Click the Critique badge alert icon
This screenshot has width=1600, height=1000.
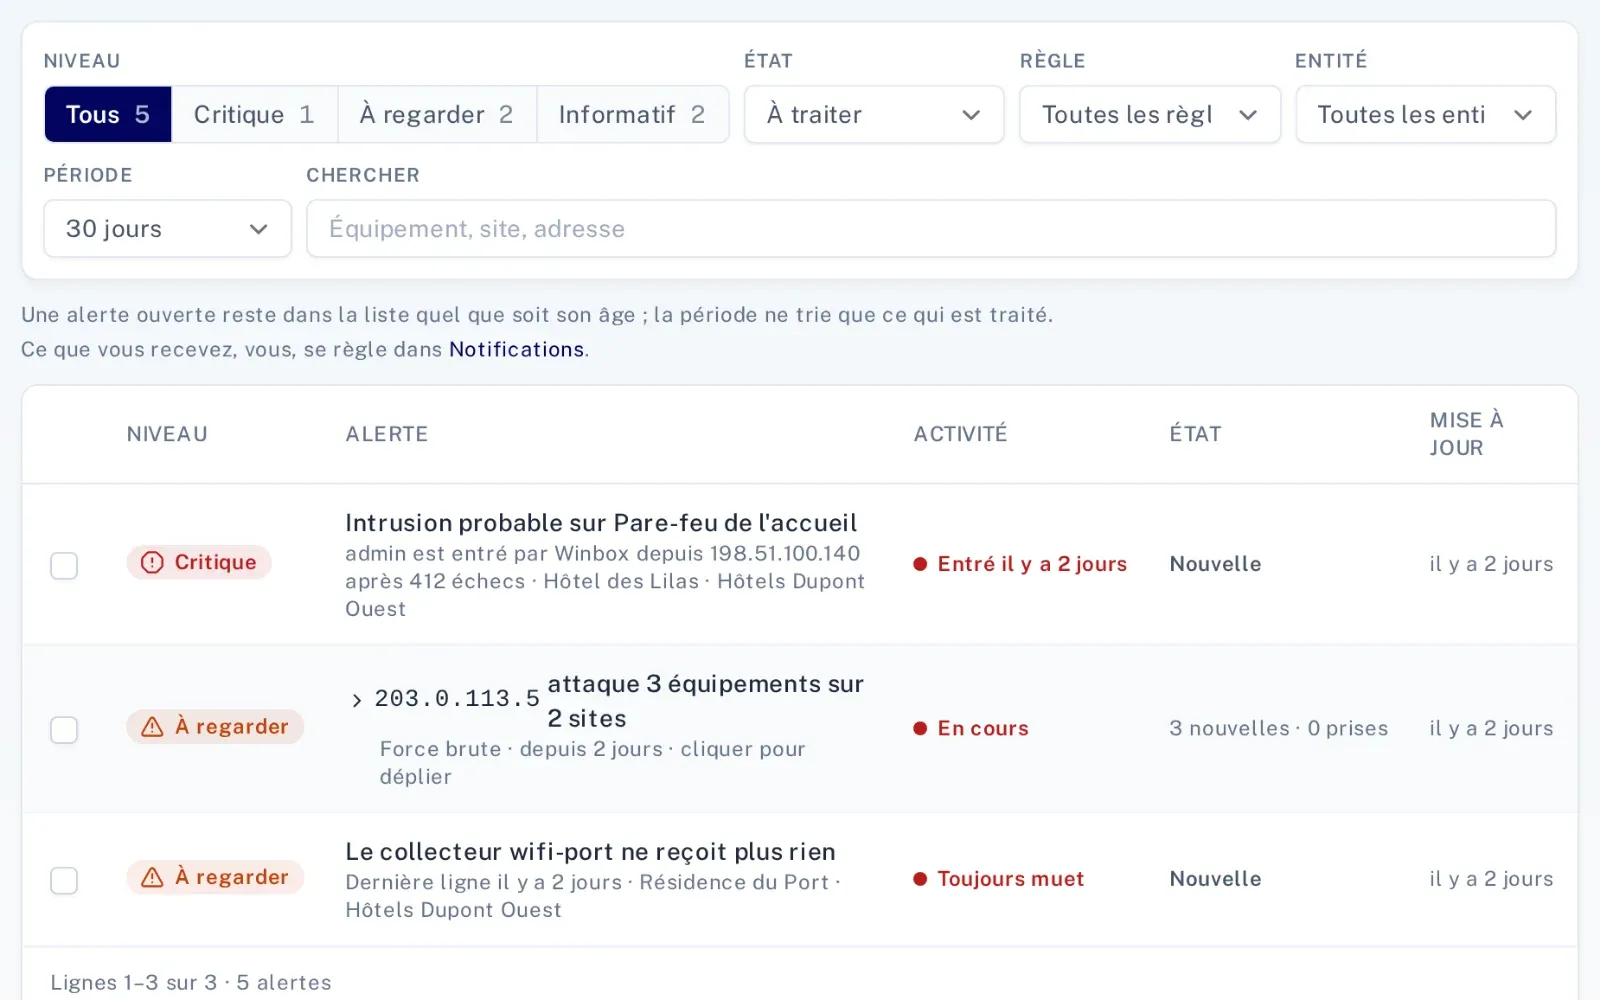point(152,562)
